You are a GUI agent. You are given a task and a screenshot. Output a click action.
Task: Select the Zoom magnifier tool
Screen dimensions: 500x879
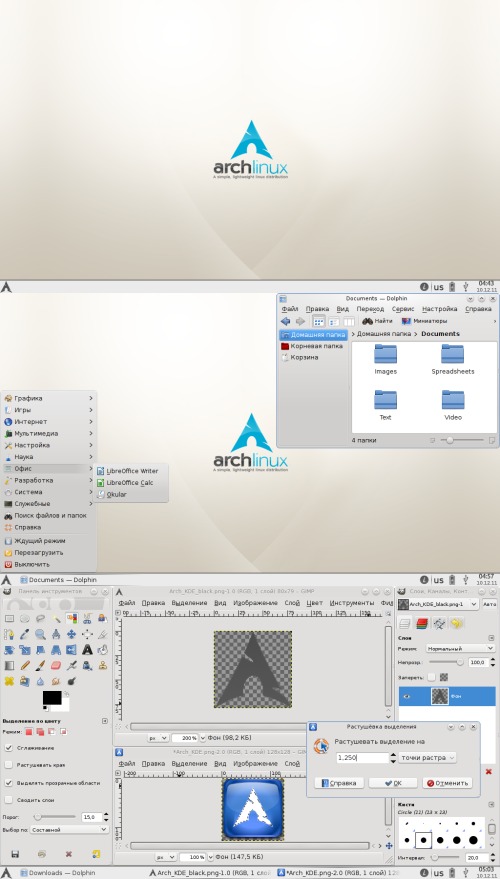point(40,635)
